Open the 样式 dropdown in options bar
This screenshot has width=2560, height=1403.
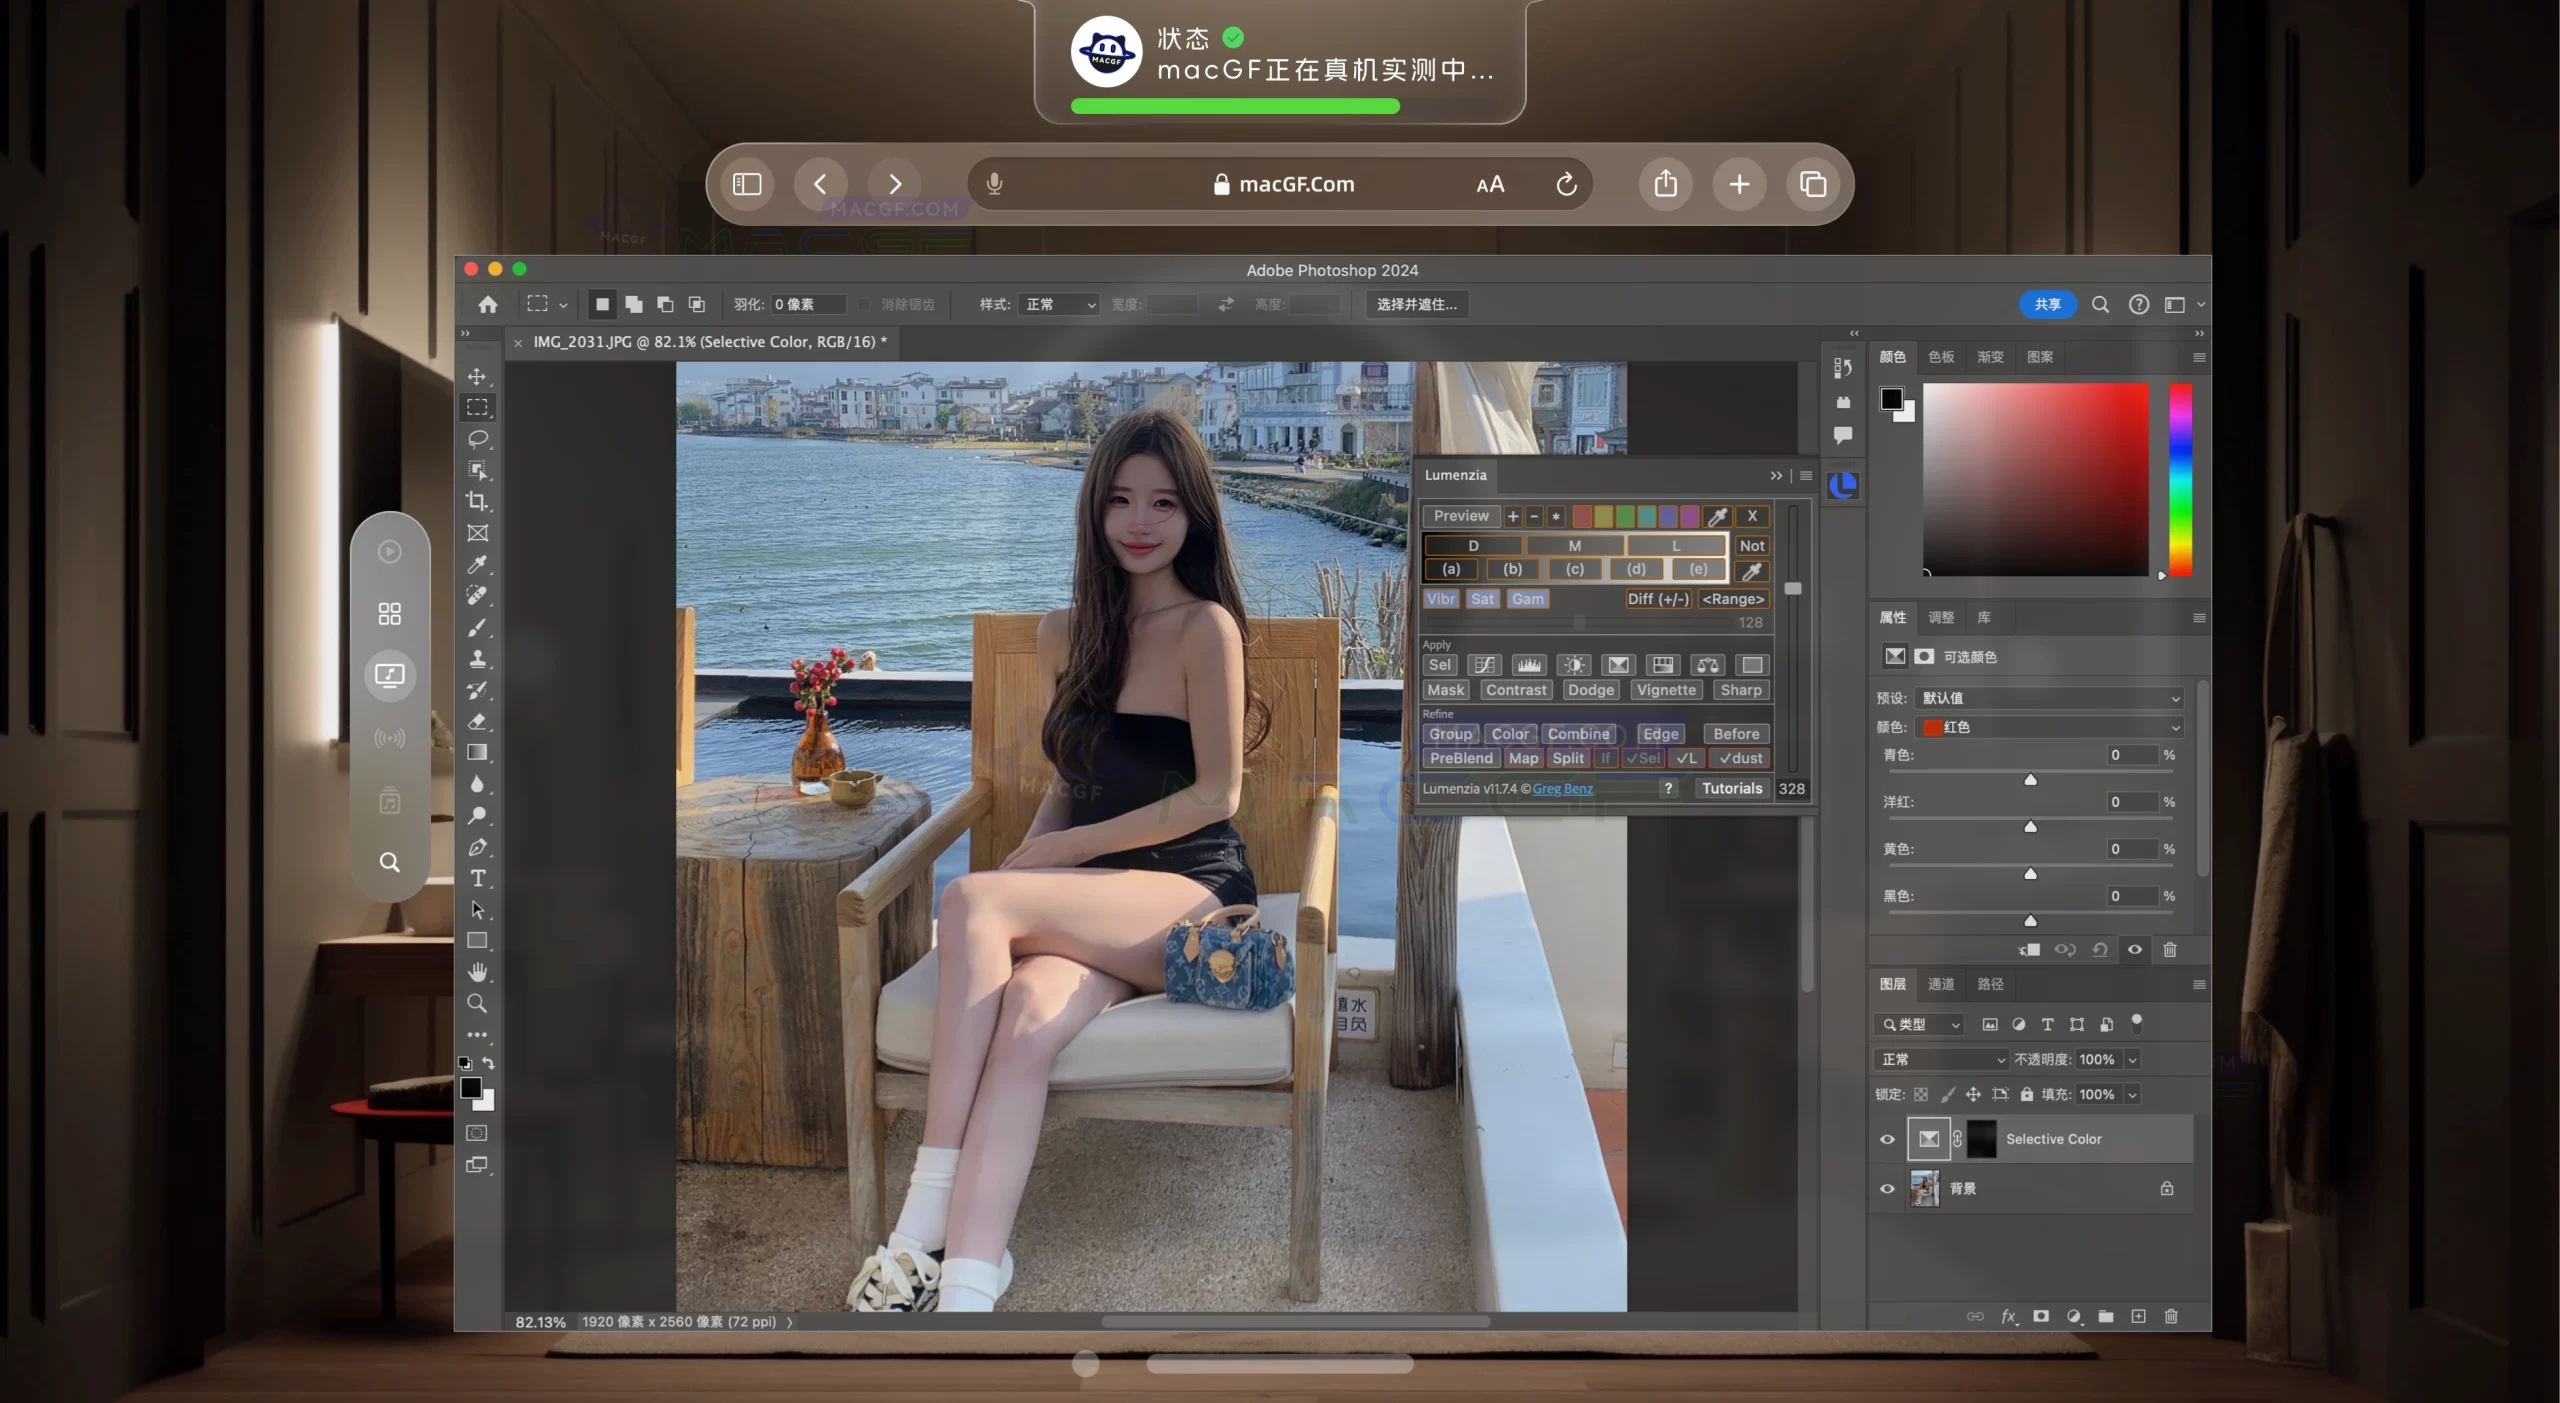pos(1058,305)
